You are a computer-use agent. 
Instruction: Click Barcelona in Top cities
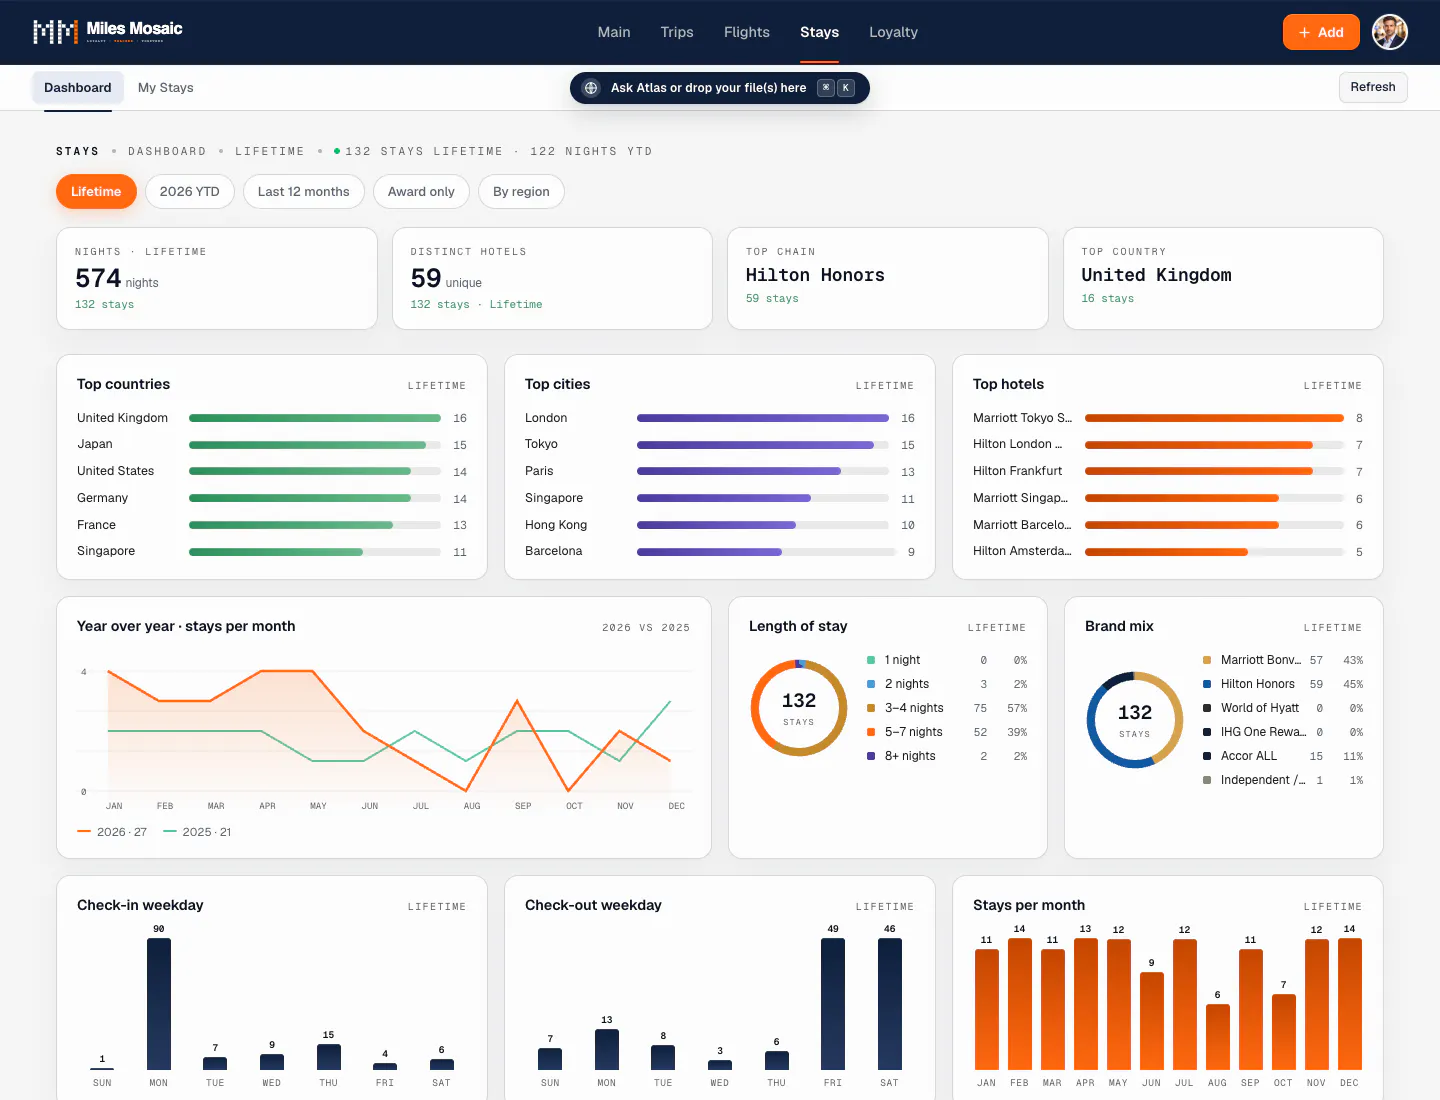pyautogui.click(x=720, y=551)
